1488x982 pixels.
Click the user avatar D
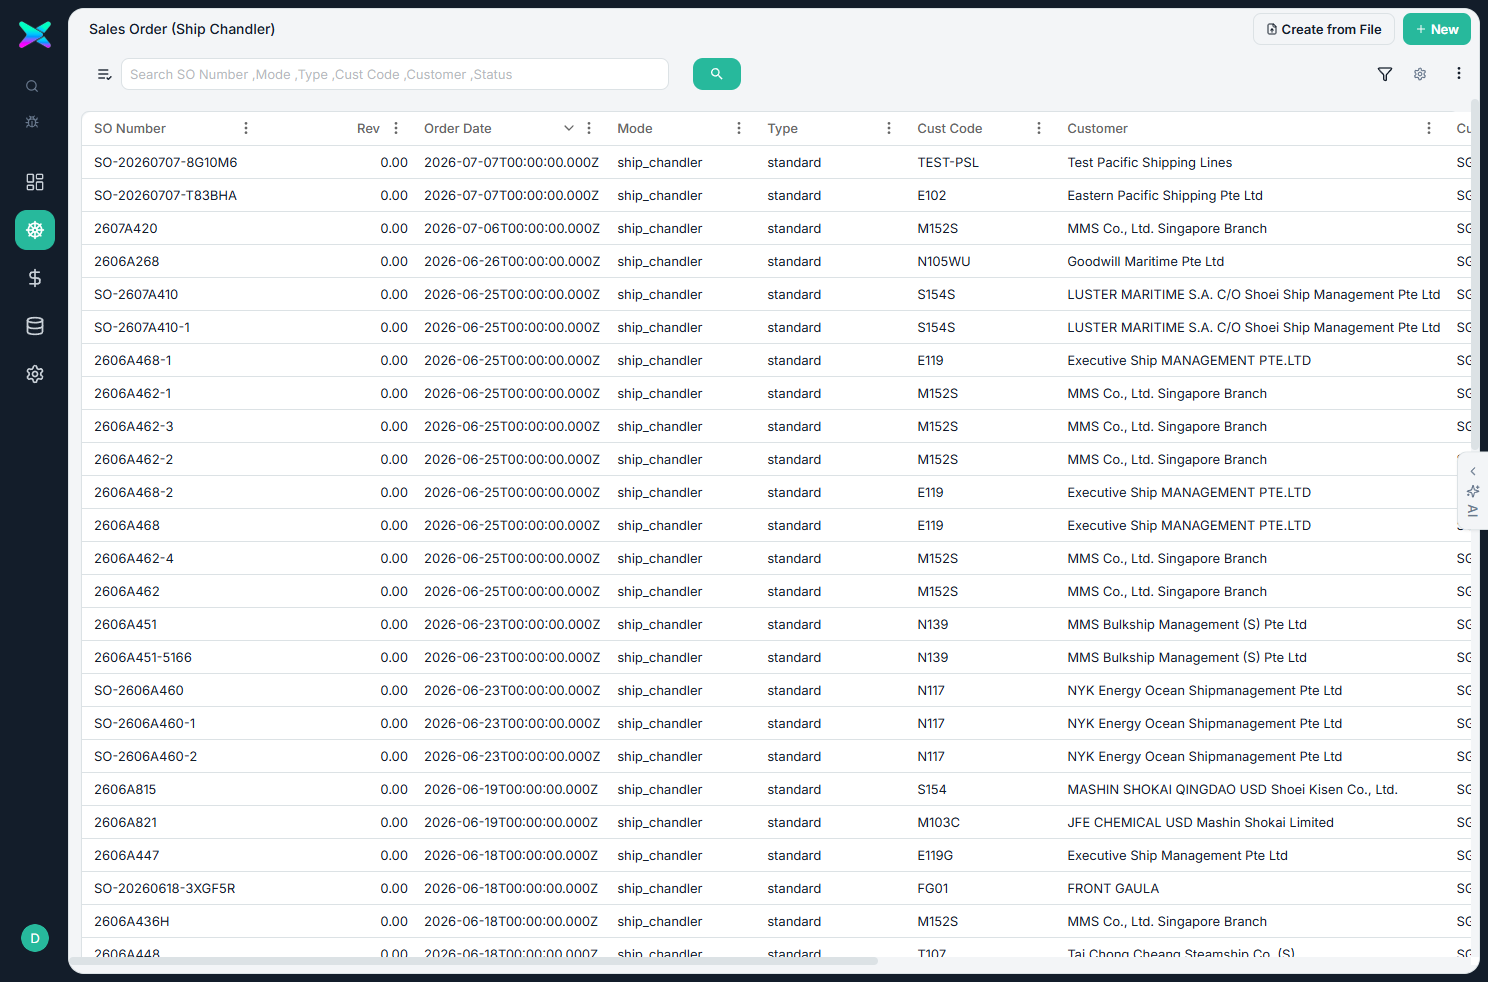click(35, 938)
